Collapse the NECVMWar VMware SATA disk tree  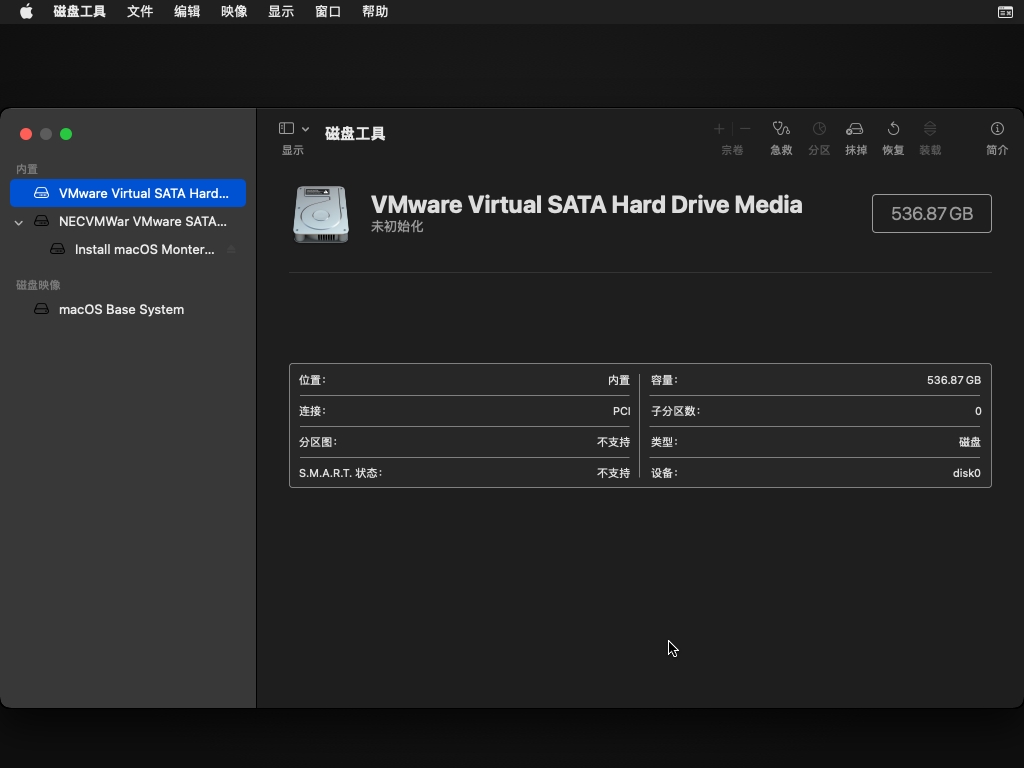(x=19, y=222)
